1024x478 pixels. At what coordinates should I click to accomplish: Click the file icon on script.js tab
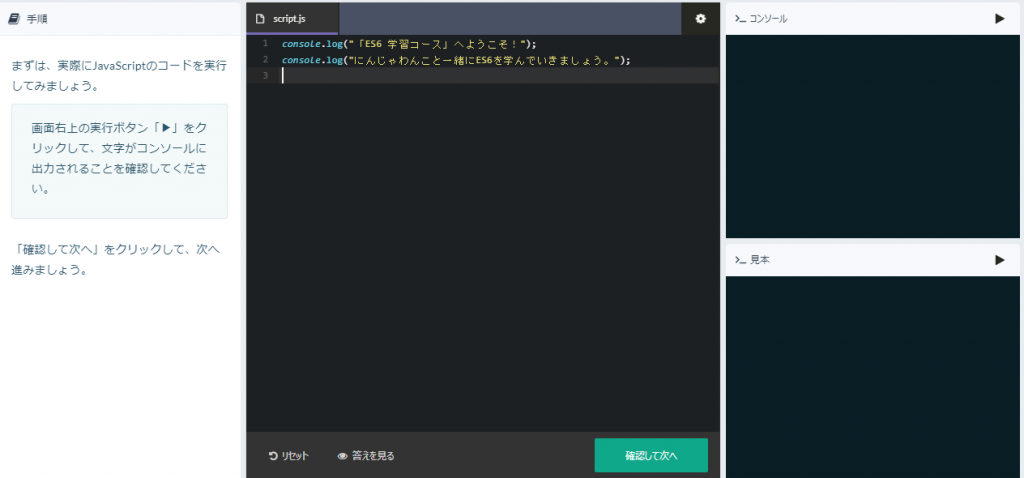click(x=261, y=19)
